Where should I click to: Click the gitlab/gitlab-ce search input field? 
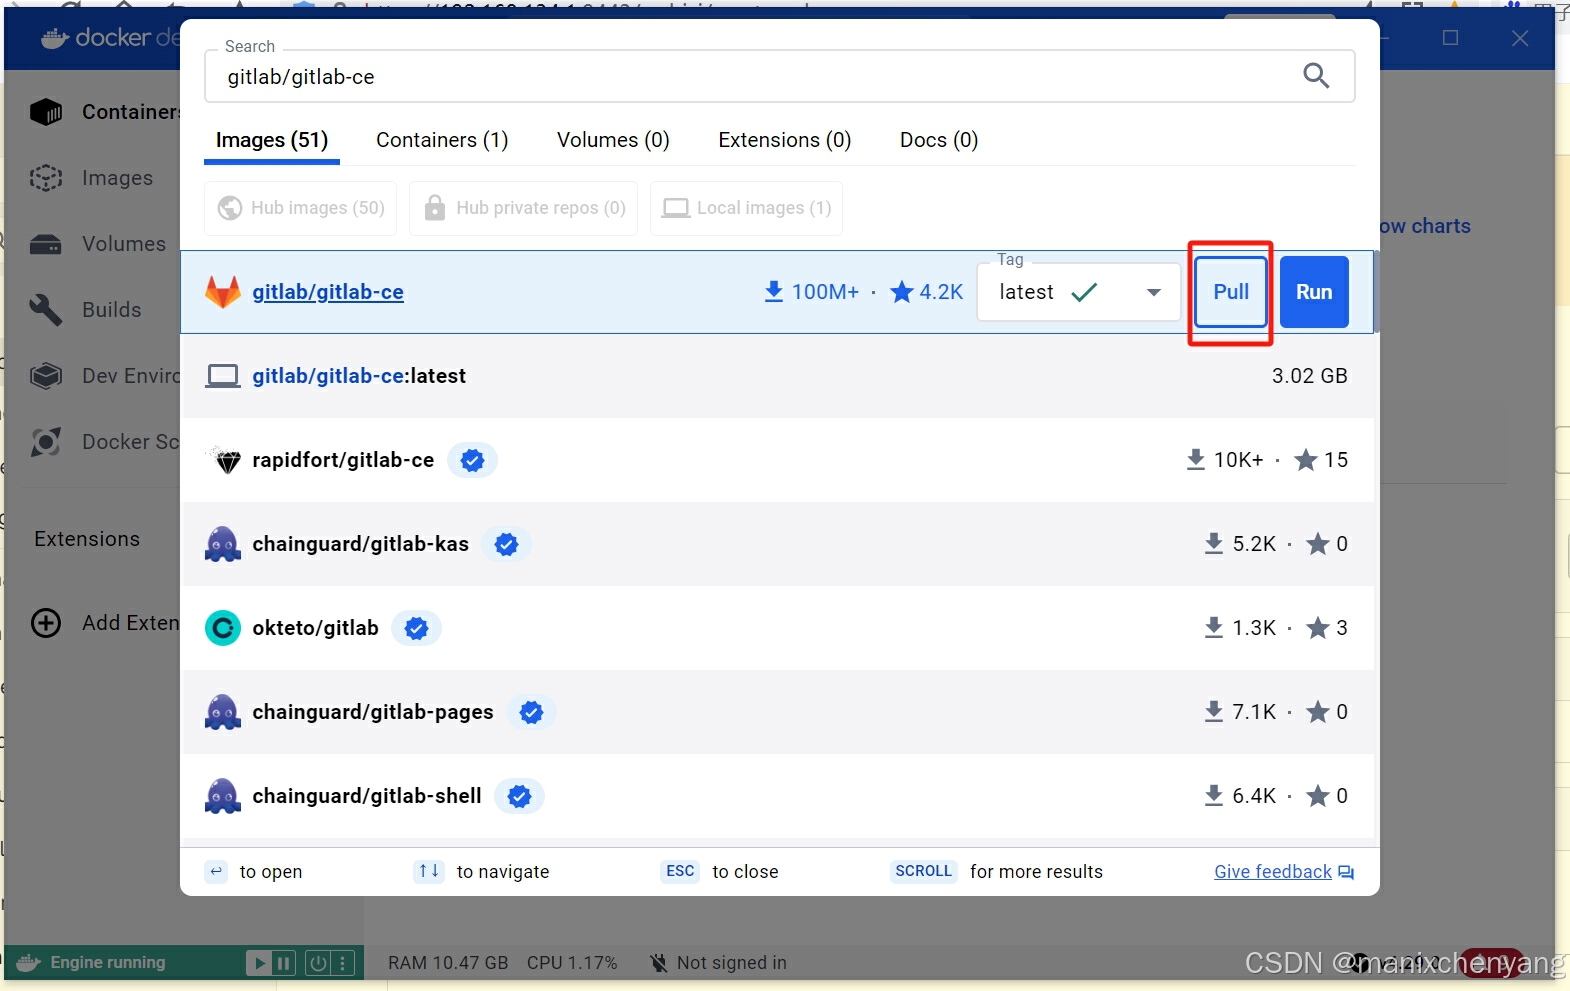[x=779, y=77]
